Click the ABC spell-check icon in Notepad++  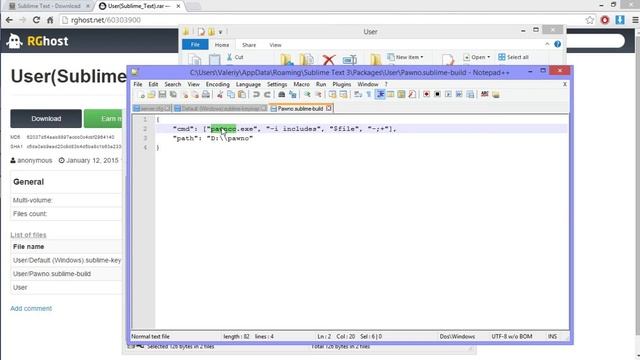(484, 95)
